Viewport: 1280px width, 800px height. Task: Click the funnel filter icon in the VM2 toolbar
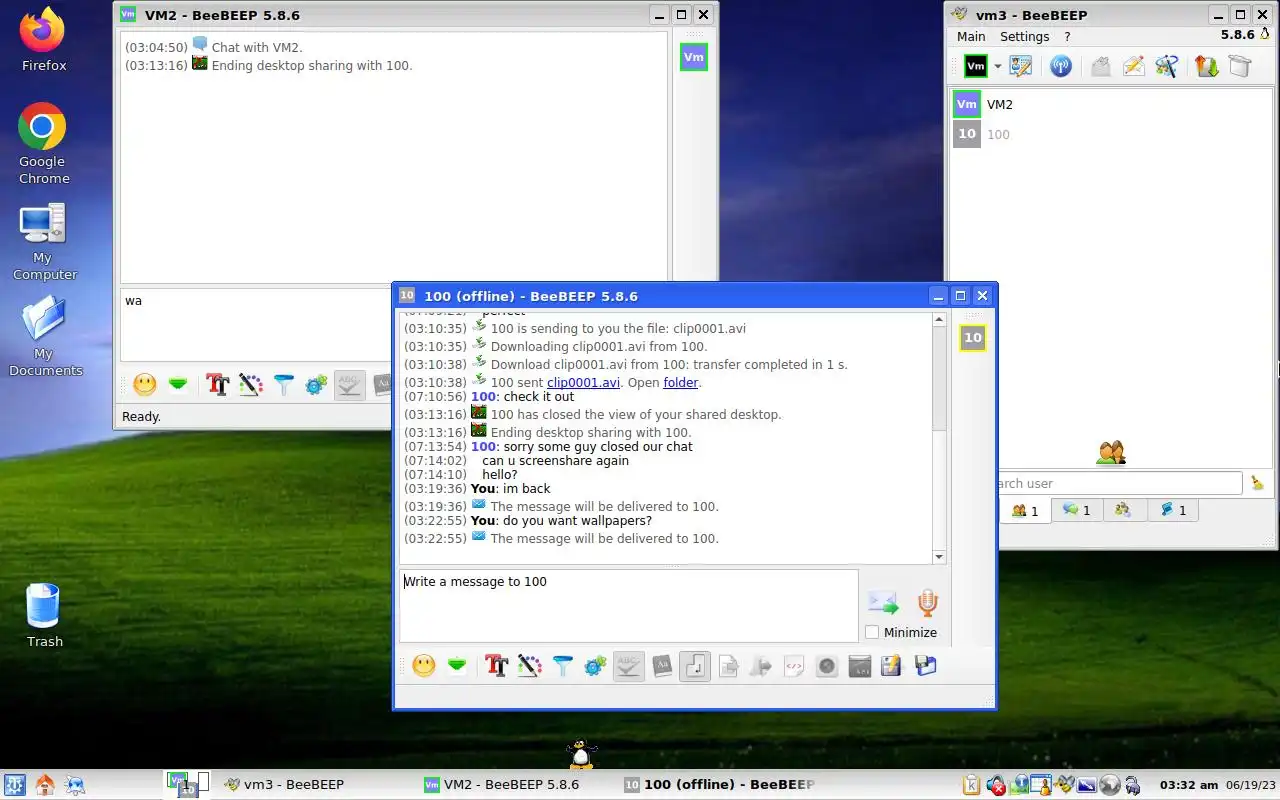[283, 384]
